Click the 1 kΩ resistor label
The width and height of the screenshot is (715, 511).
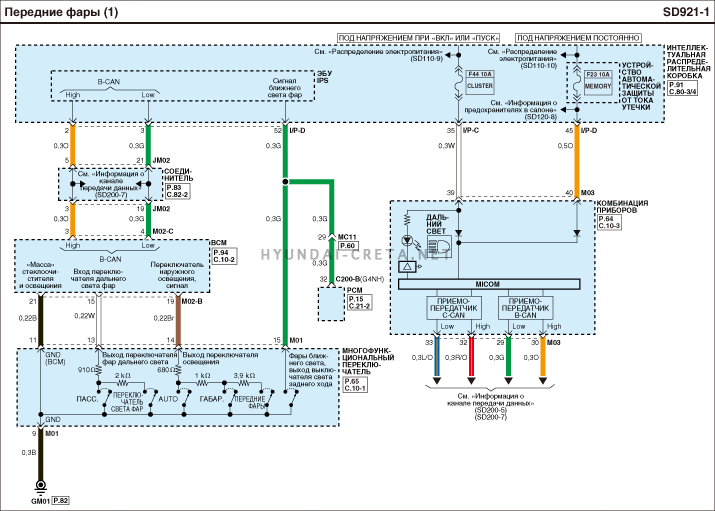[x=202, y=375]
